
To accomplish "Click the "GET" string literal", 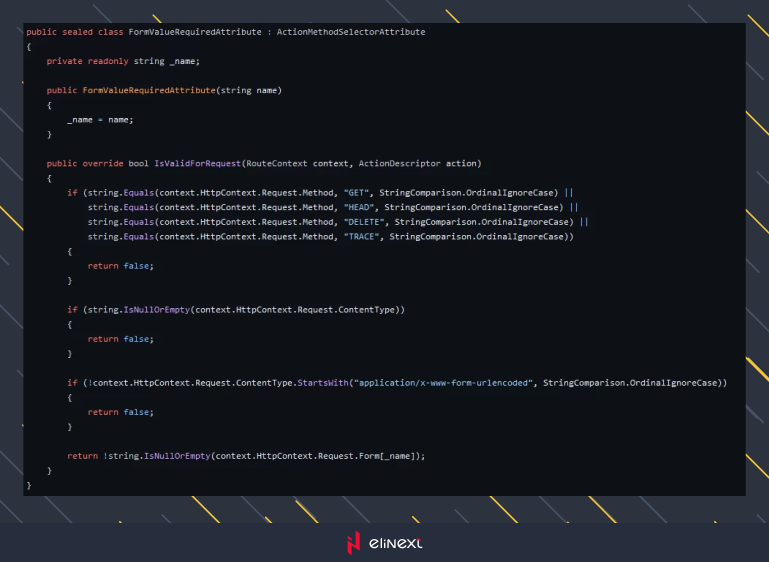I will 356,192.
